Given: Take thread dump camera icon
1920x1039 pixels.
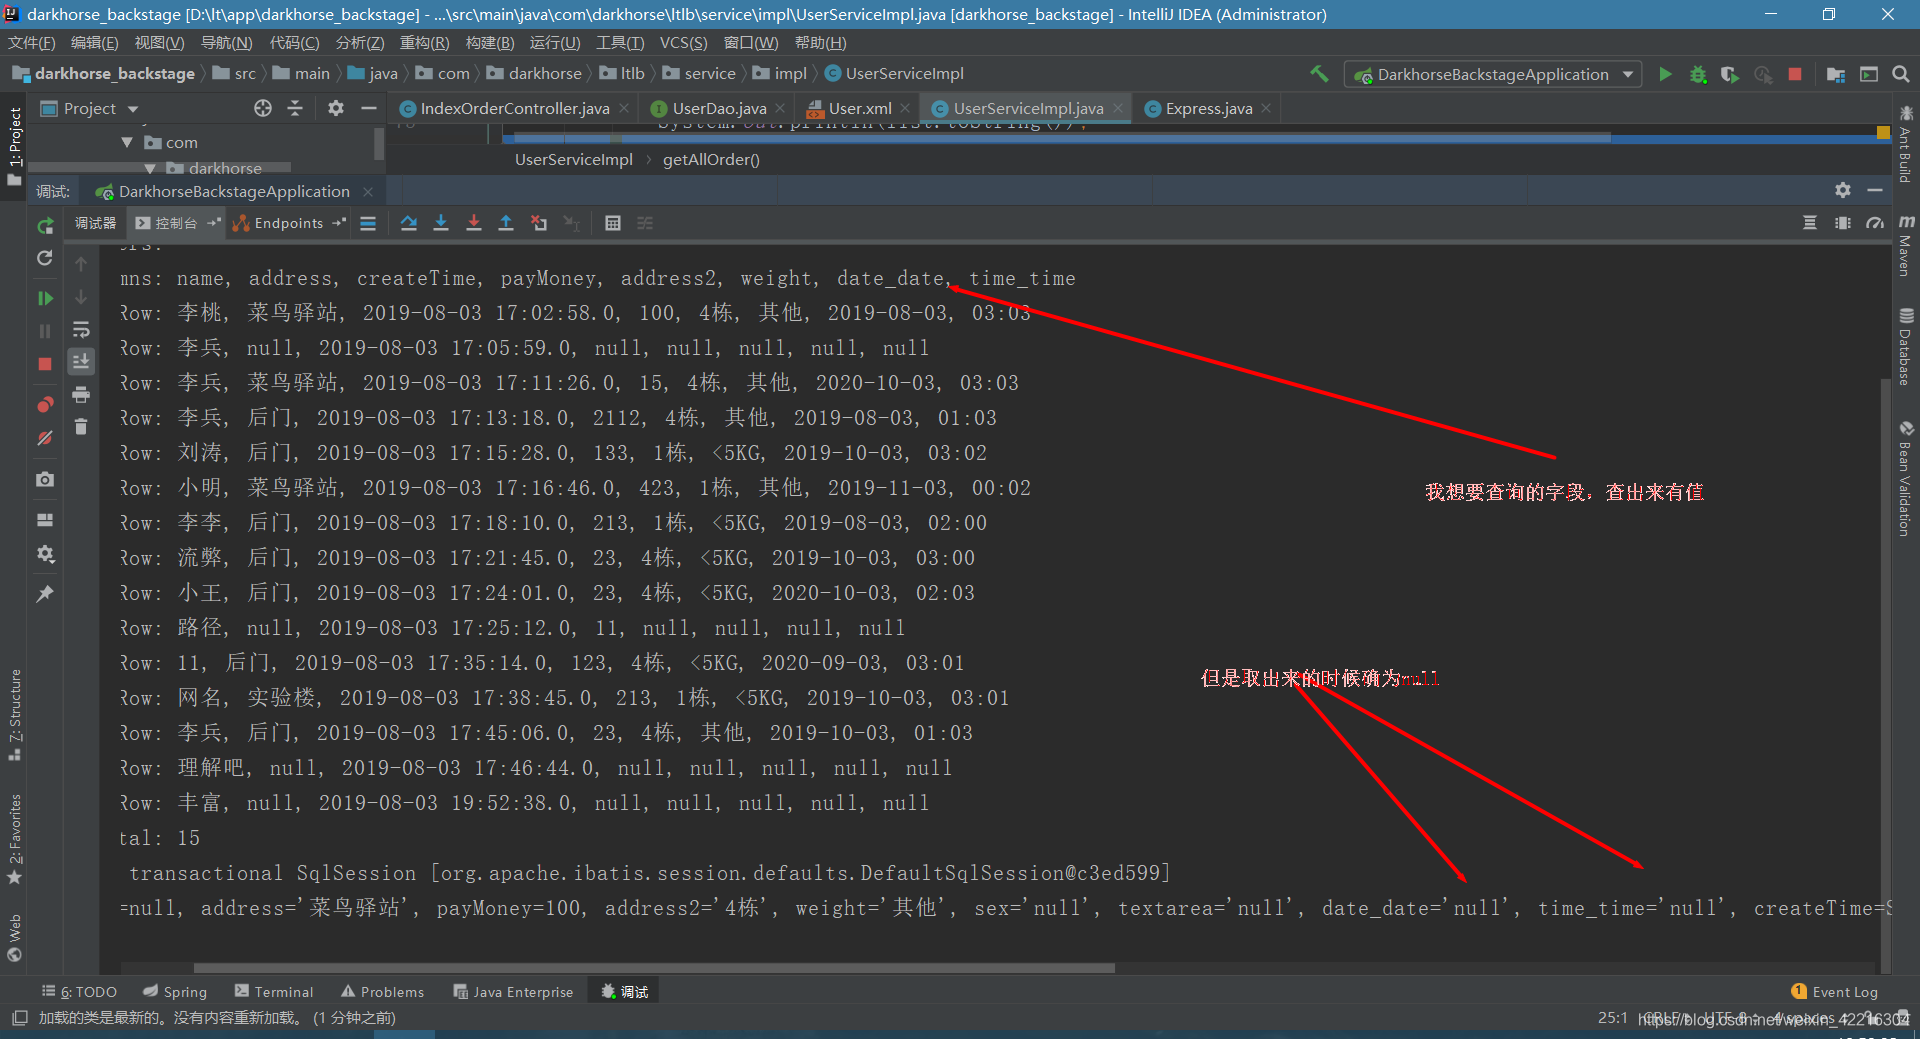Looking at the screenshot, I should point(45,480).
